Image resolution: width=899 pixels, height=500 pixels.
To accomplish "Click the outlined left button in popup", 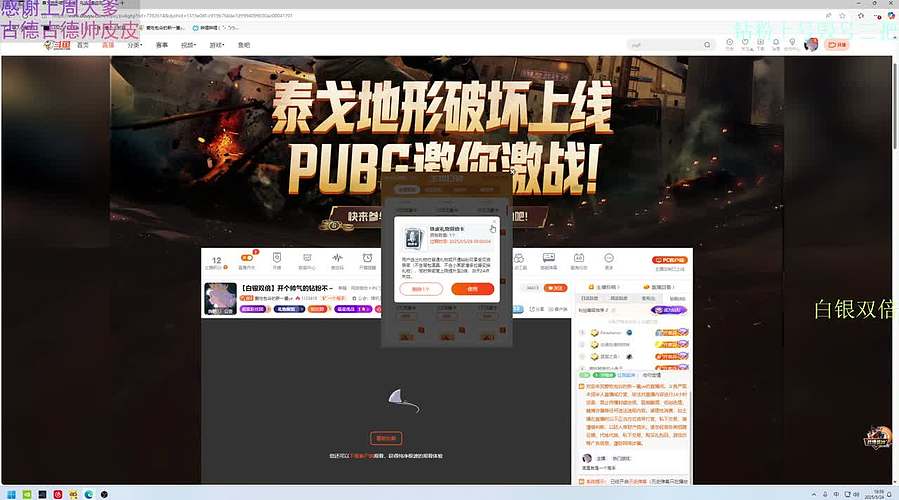I will pos(421,289).
